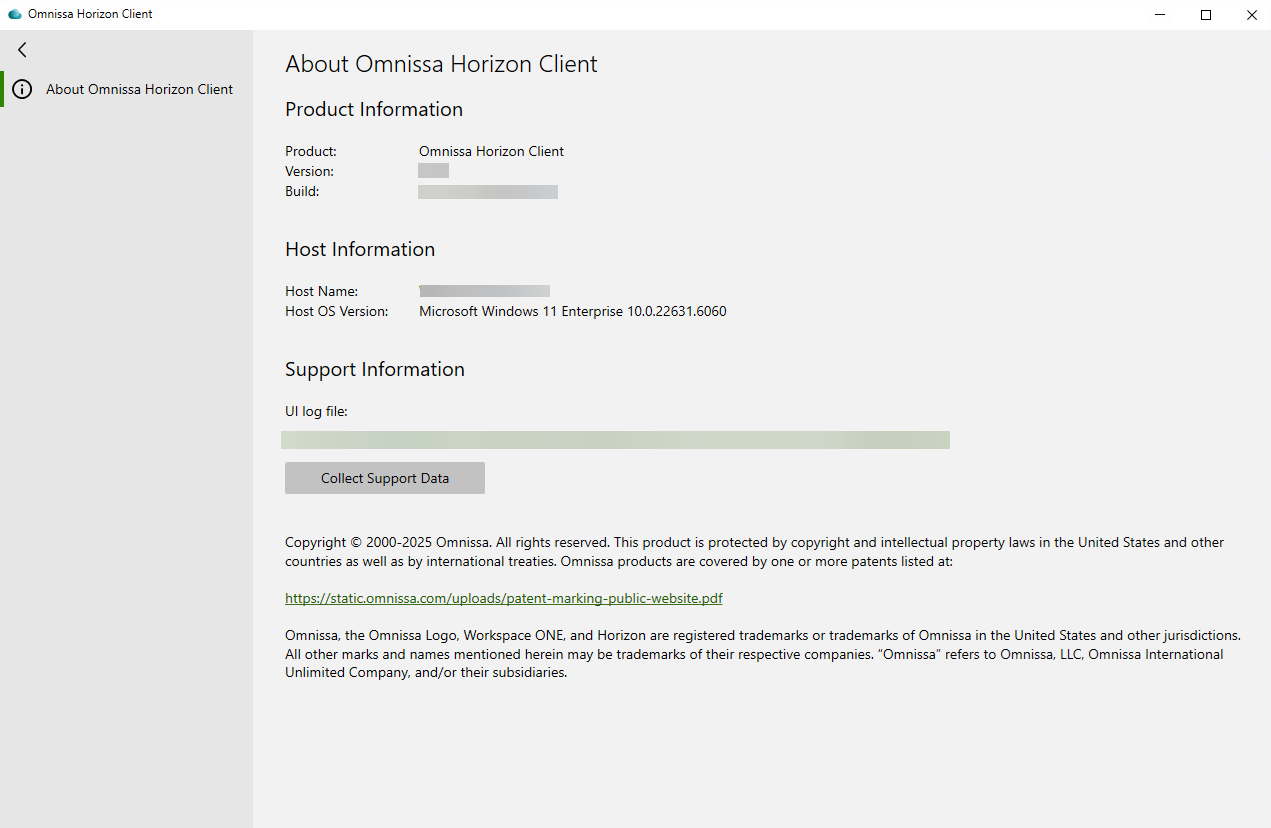Image resolution: width=1271 pixels, height=828 pixels.
Task: Click the Collect Support Data button
Action: point(385,478)
